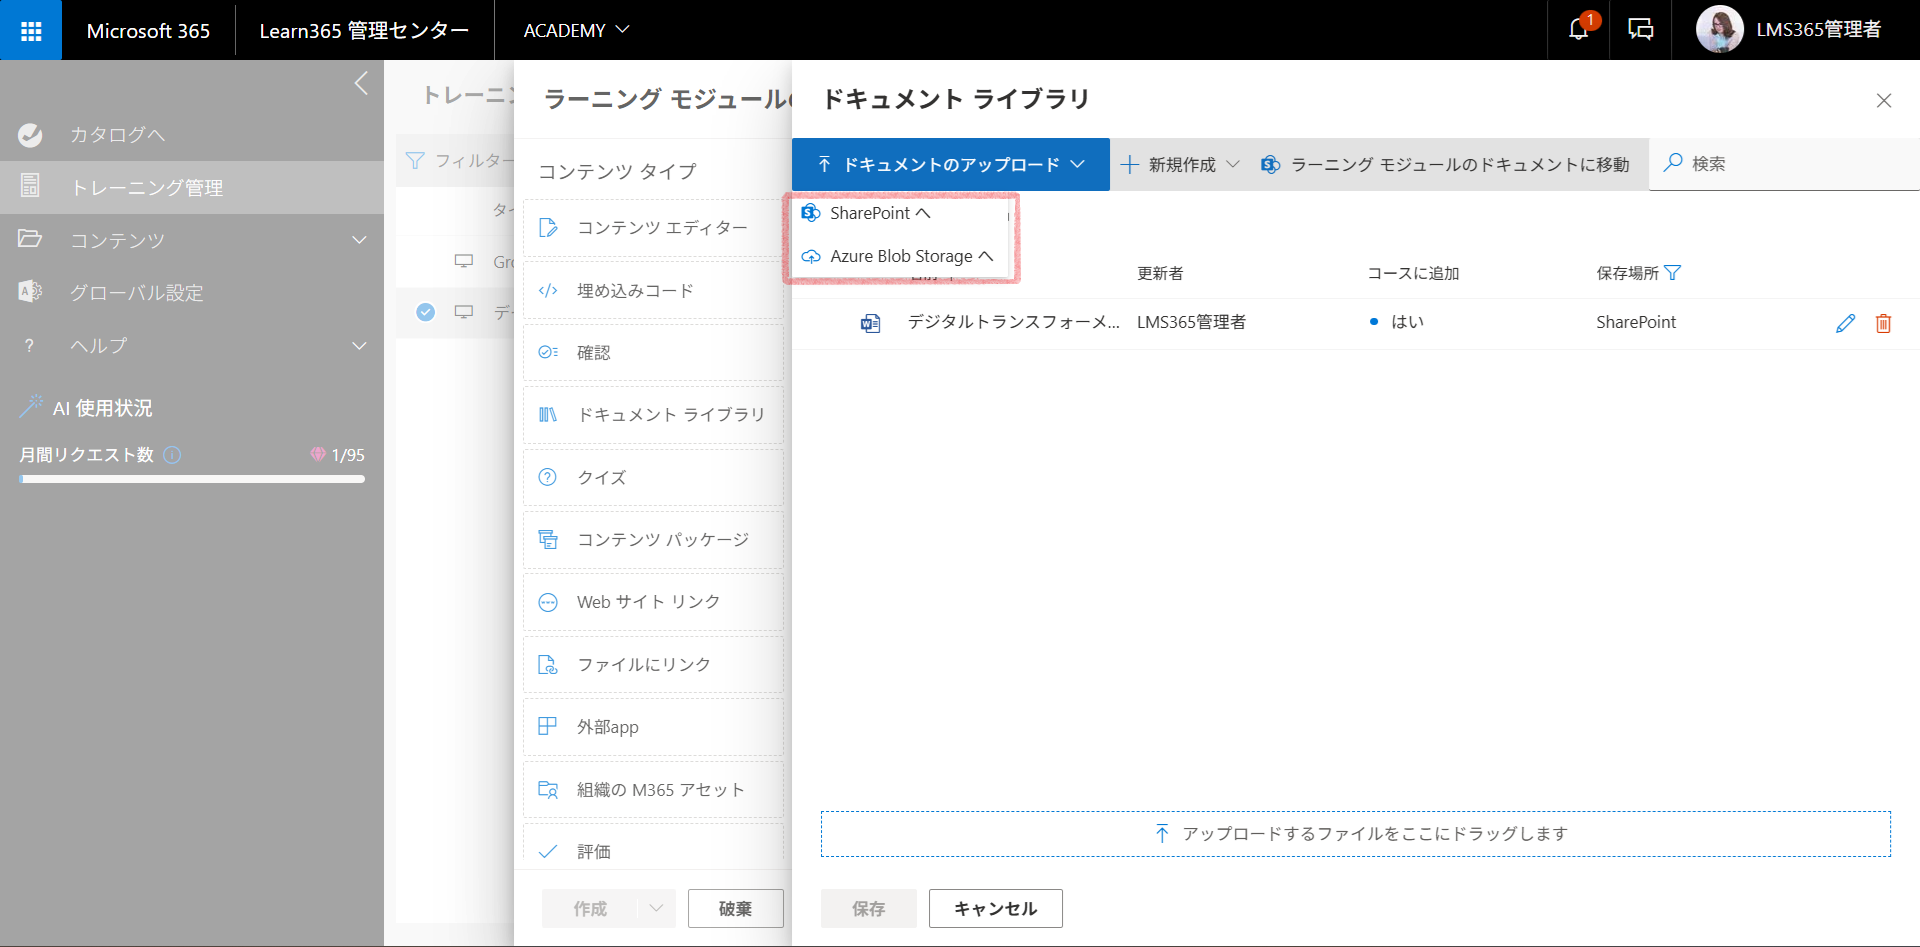The image size is (1920, 947).
Task: Click the Word file icon in the list
Action: coord(870,323)
